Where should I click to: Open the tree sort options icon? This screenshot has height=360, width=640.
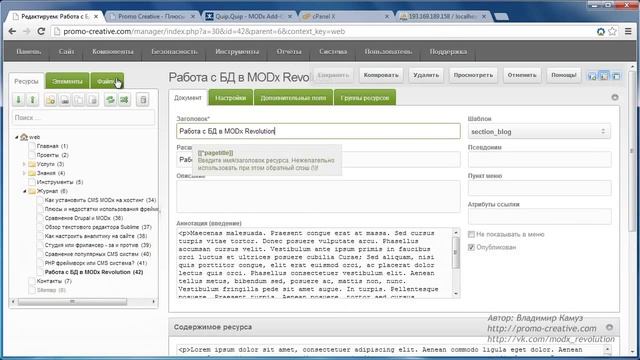pyautogui.click(x=124, y=100)
